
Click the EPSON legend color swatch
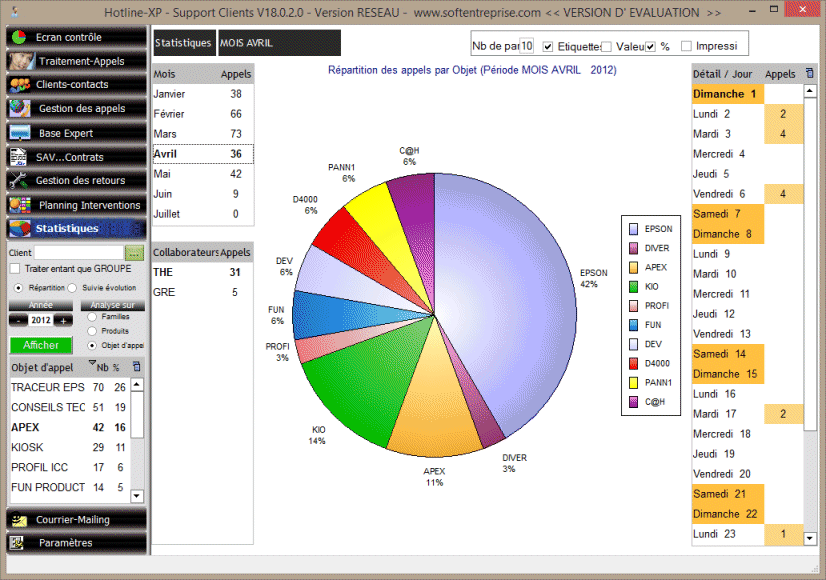[x=633, y=229]
